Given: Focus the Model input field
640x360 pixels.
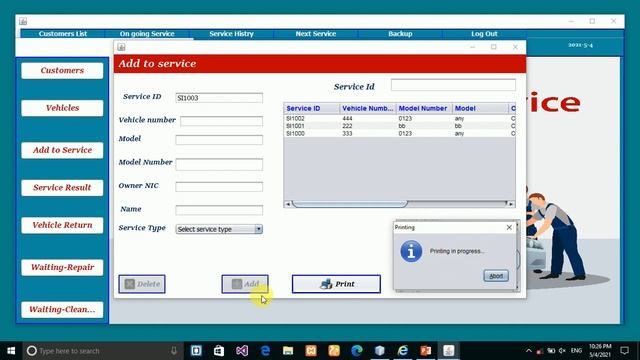Looking at the screenshot, I should pyautogui.click(x=219, y=140).
